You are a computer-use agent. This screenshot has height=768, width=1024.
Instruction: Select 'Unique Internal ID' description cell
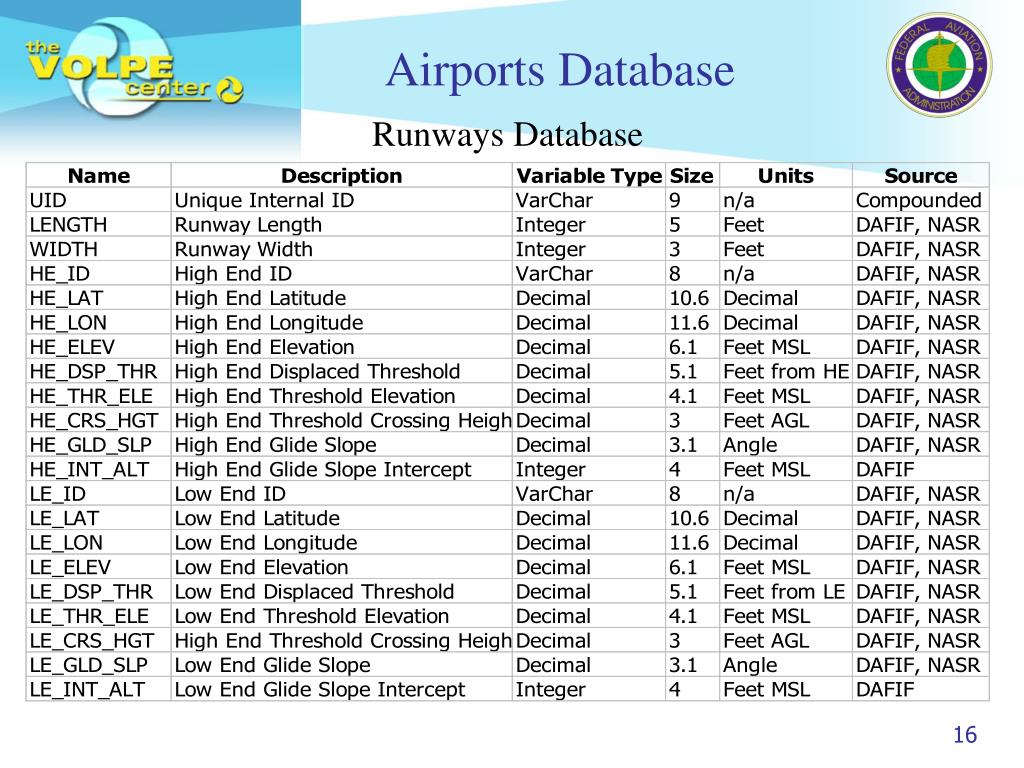342,200
